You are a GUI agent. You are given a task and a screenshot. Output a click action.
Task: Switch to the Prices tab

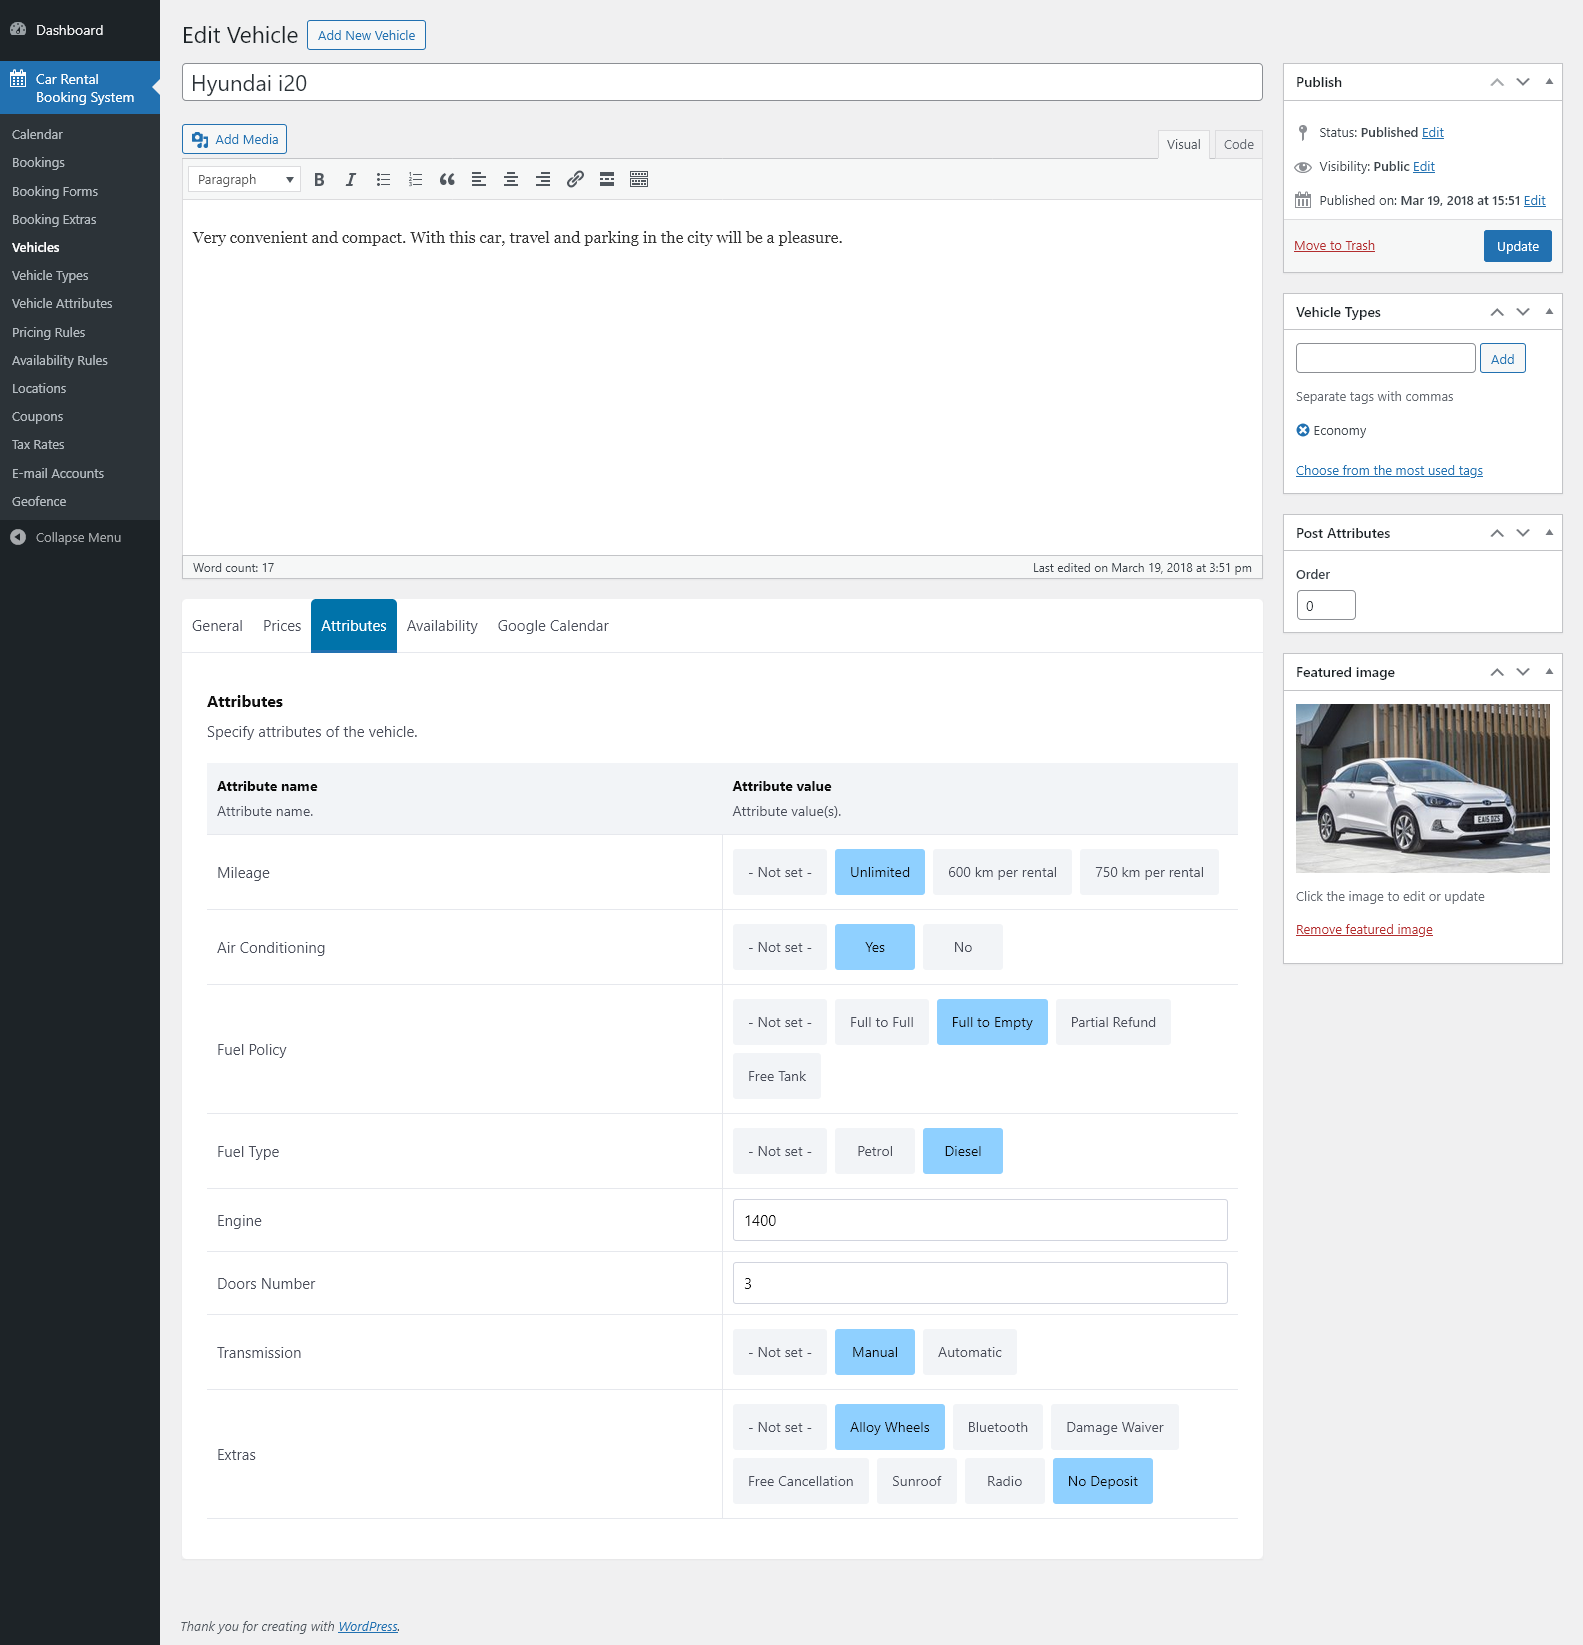coord(282,626)
